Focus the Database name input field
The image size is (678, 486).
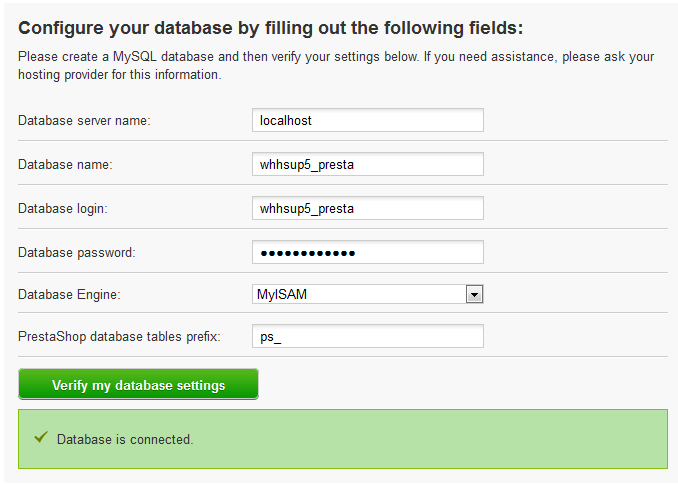367,164
